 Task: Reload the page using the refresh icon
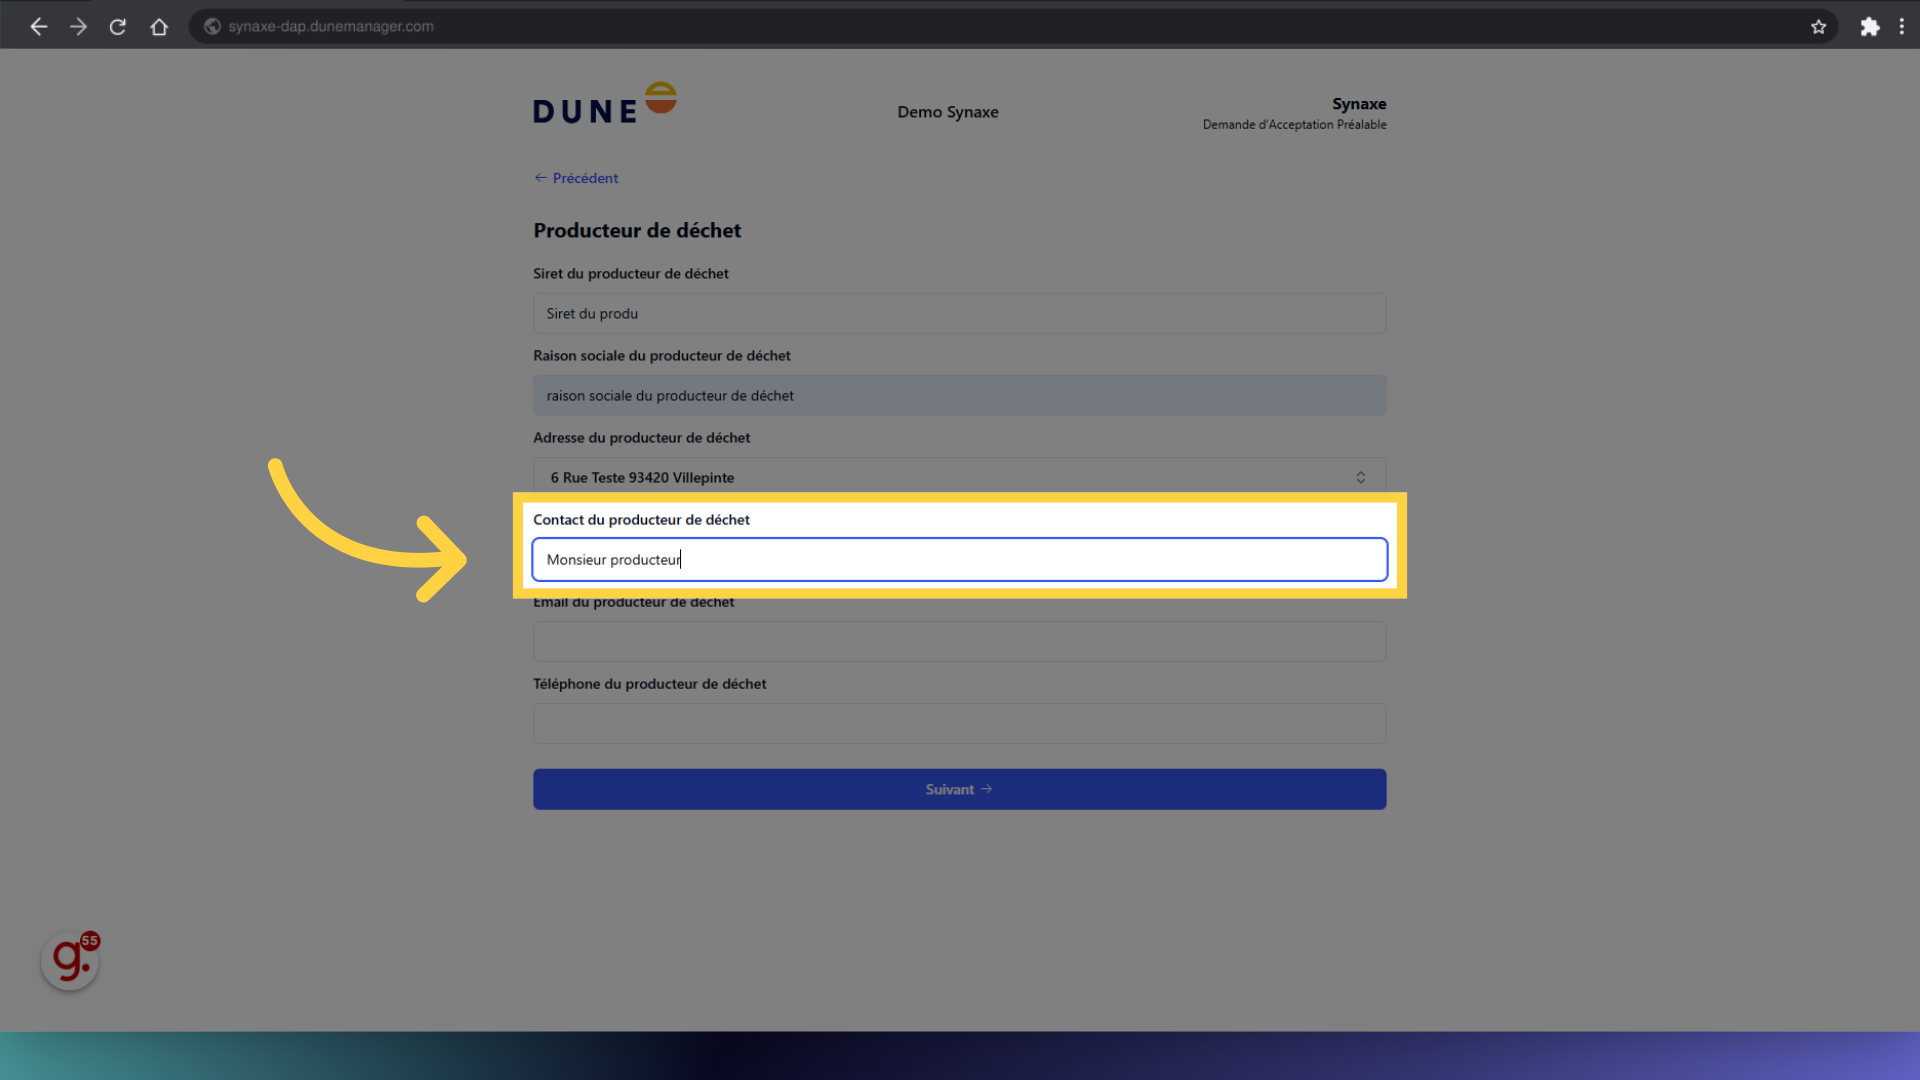click(x=117, y=26)
